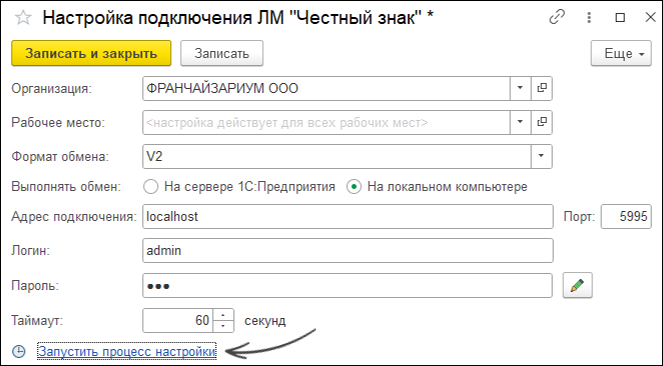This screenshot has width=663, height=366.
Task: Maximize the settings window
Action: [x=620, y=18]
